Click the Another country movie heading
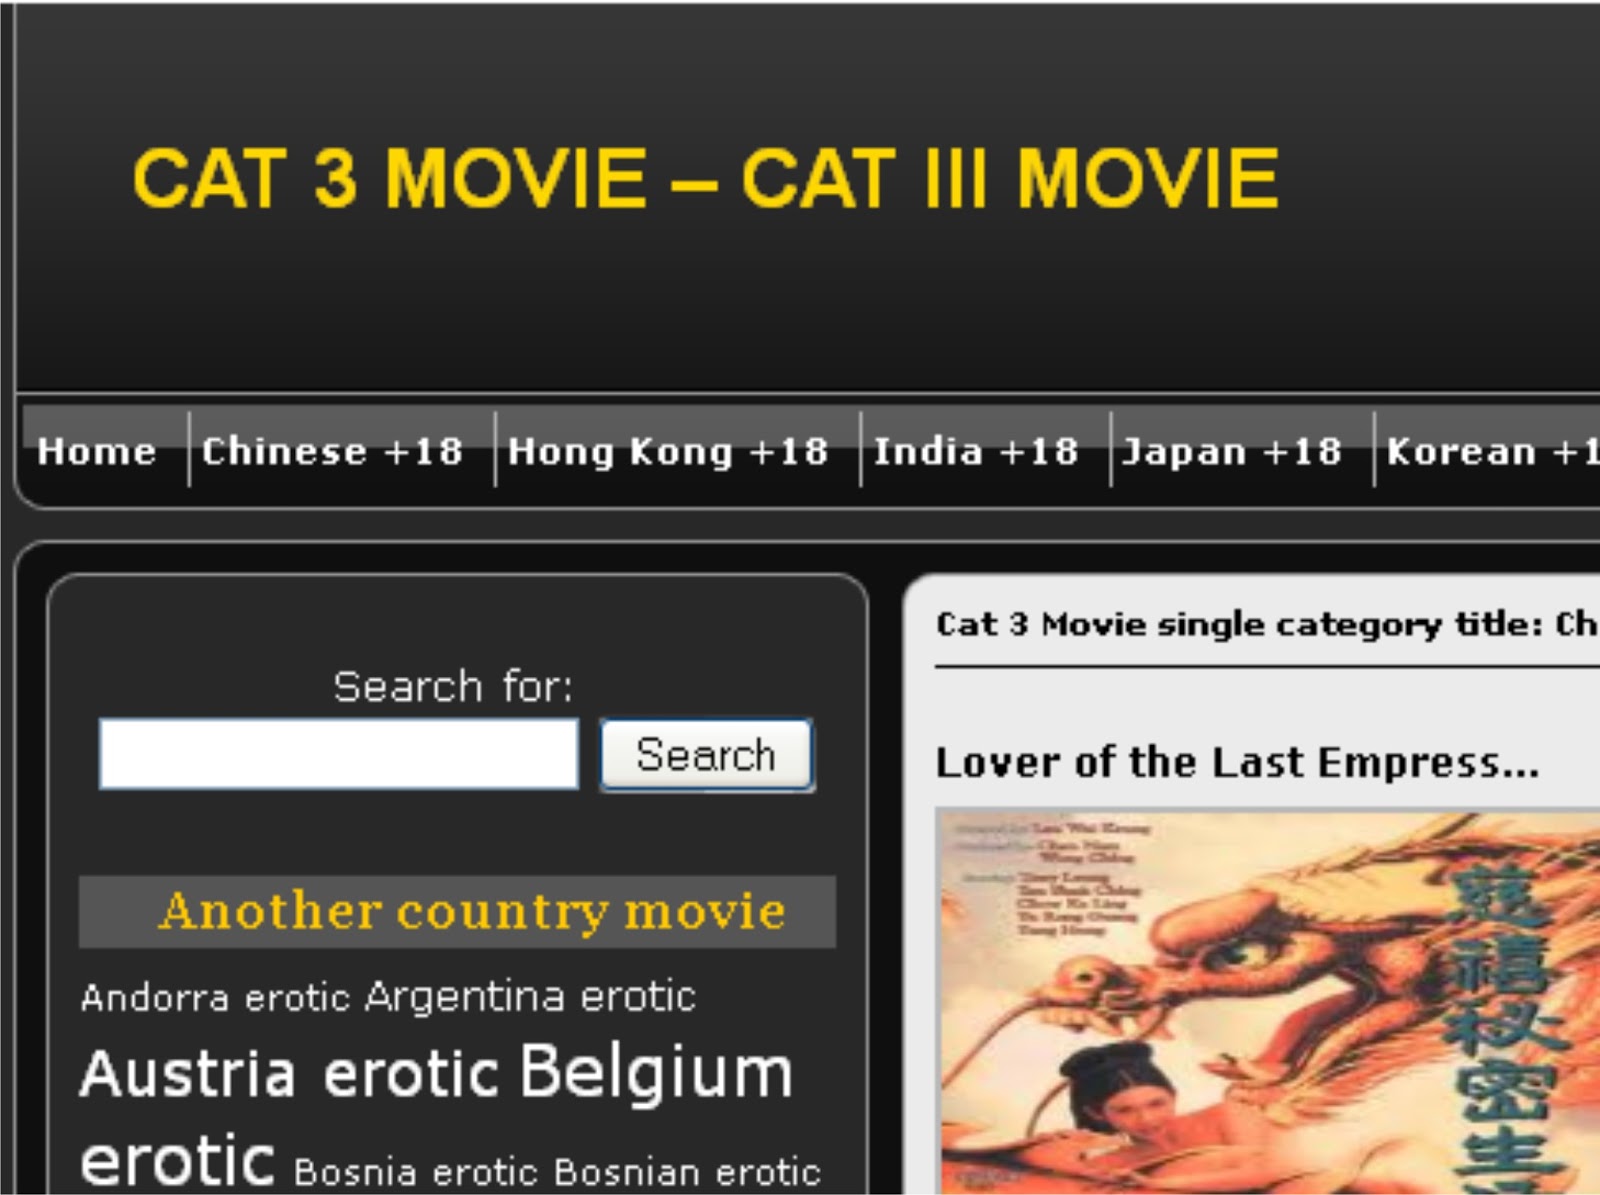The width and height of the screenshot is (1600, 1195). tap(471, 911)
